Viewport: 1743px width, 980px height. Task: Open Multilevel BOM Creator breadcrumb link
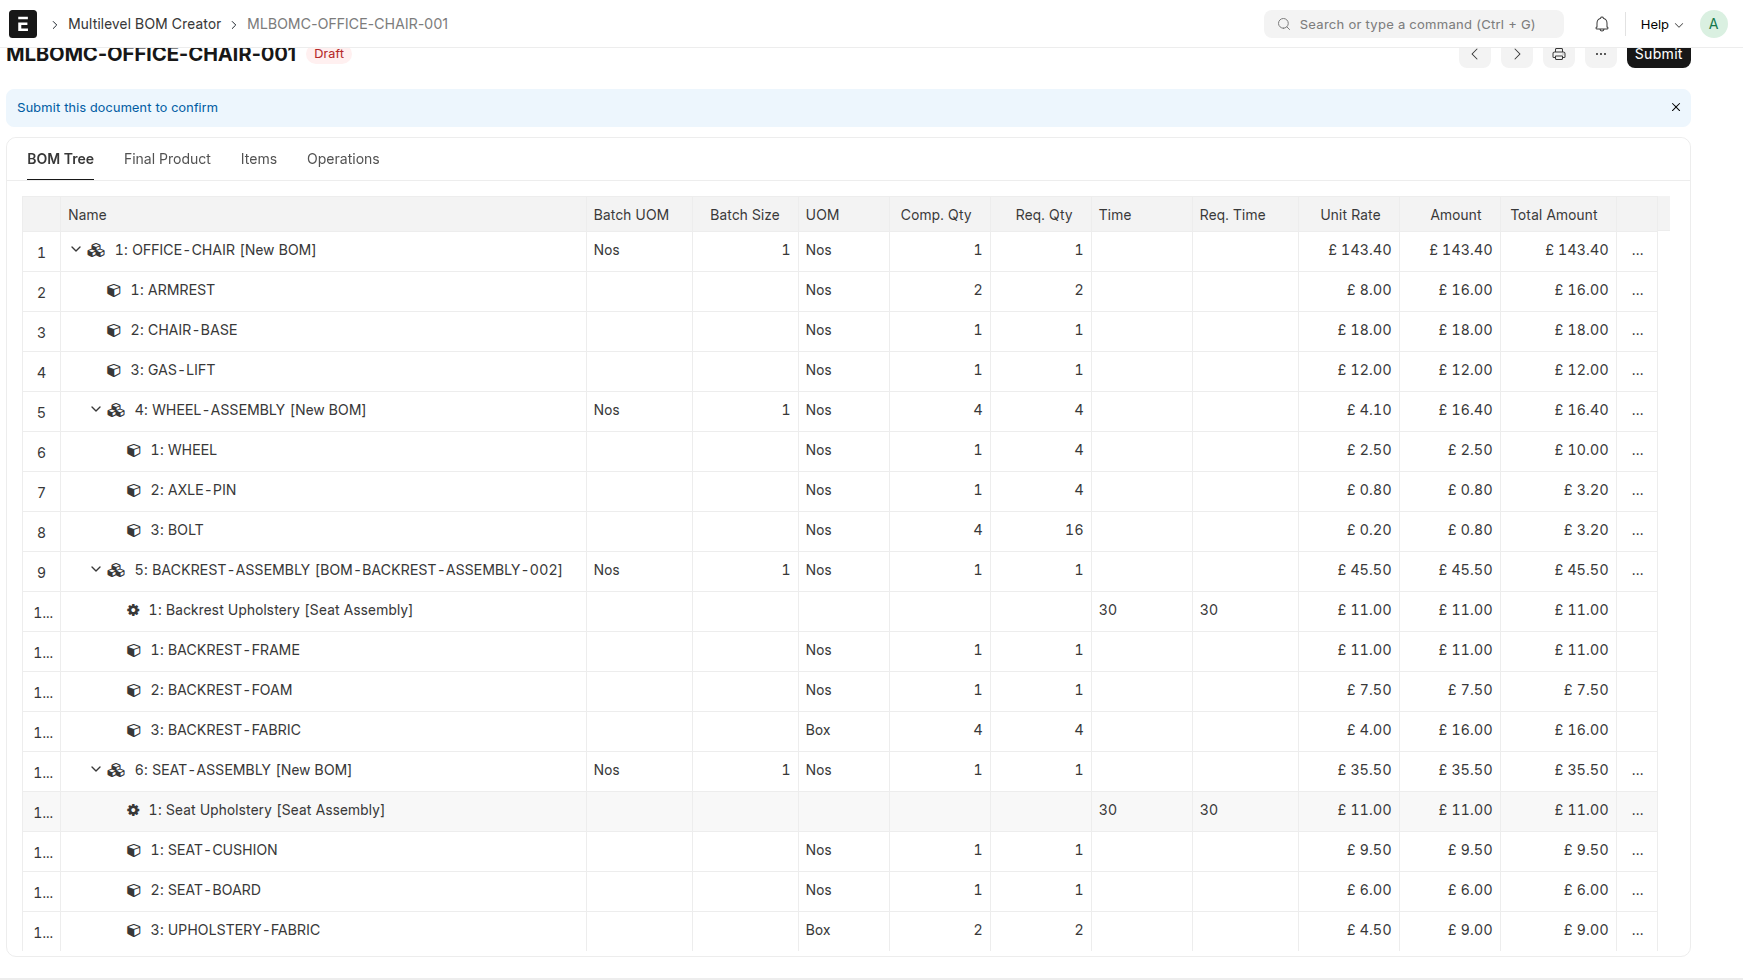click(144, 24)
